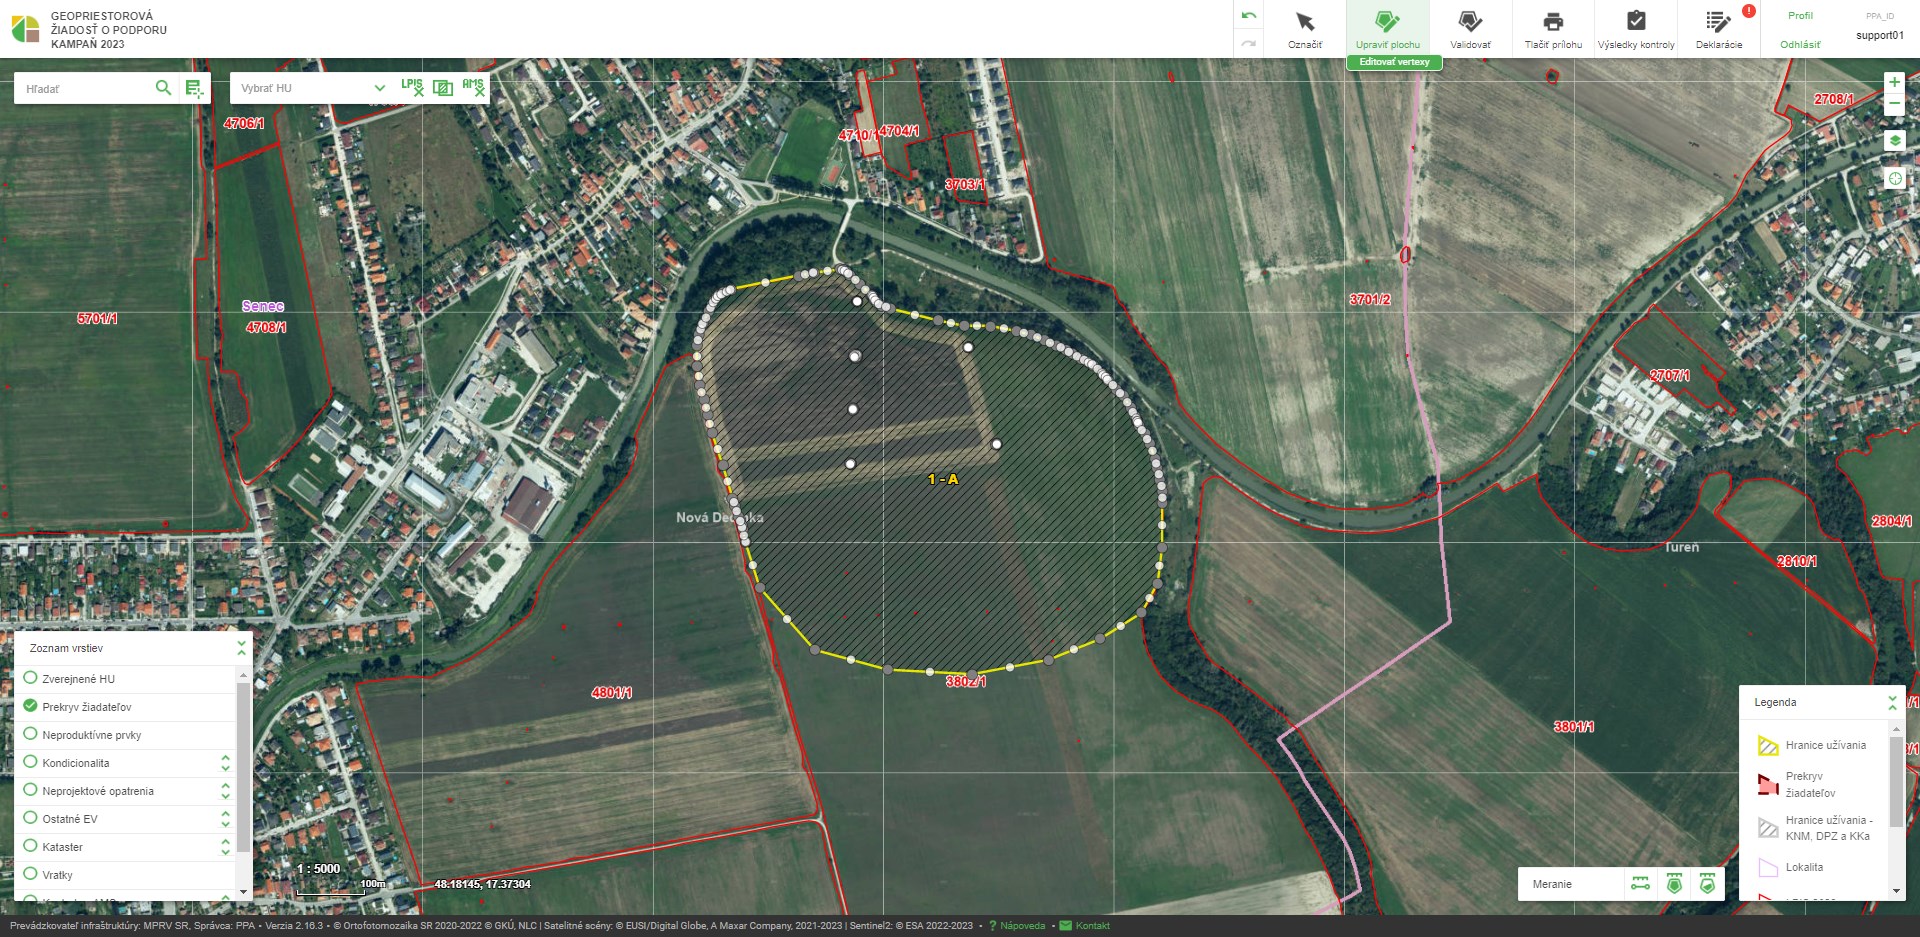This screenshot has width=1920, height=937.
Task: Click the undo arrow
Action: (1248, 16)
